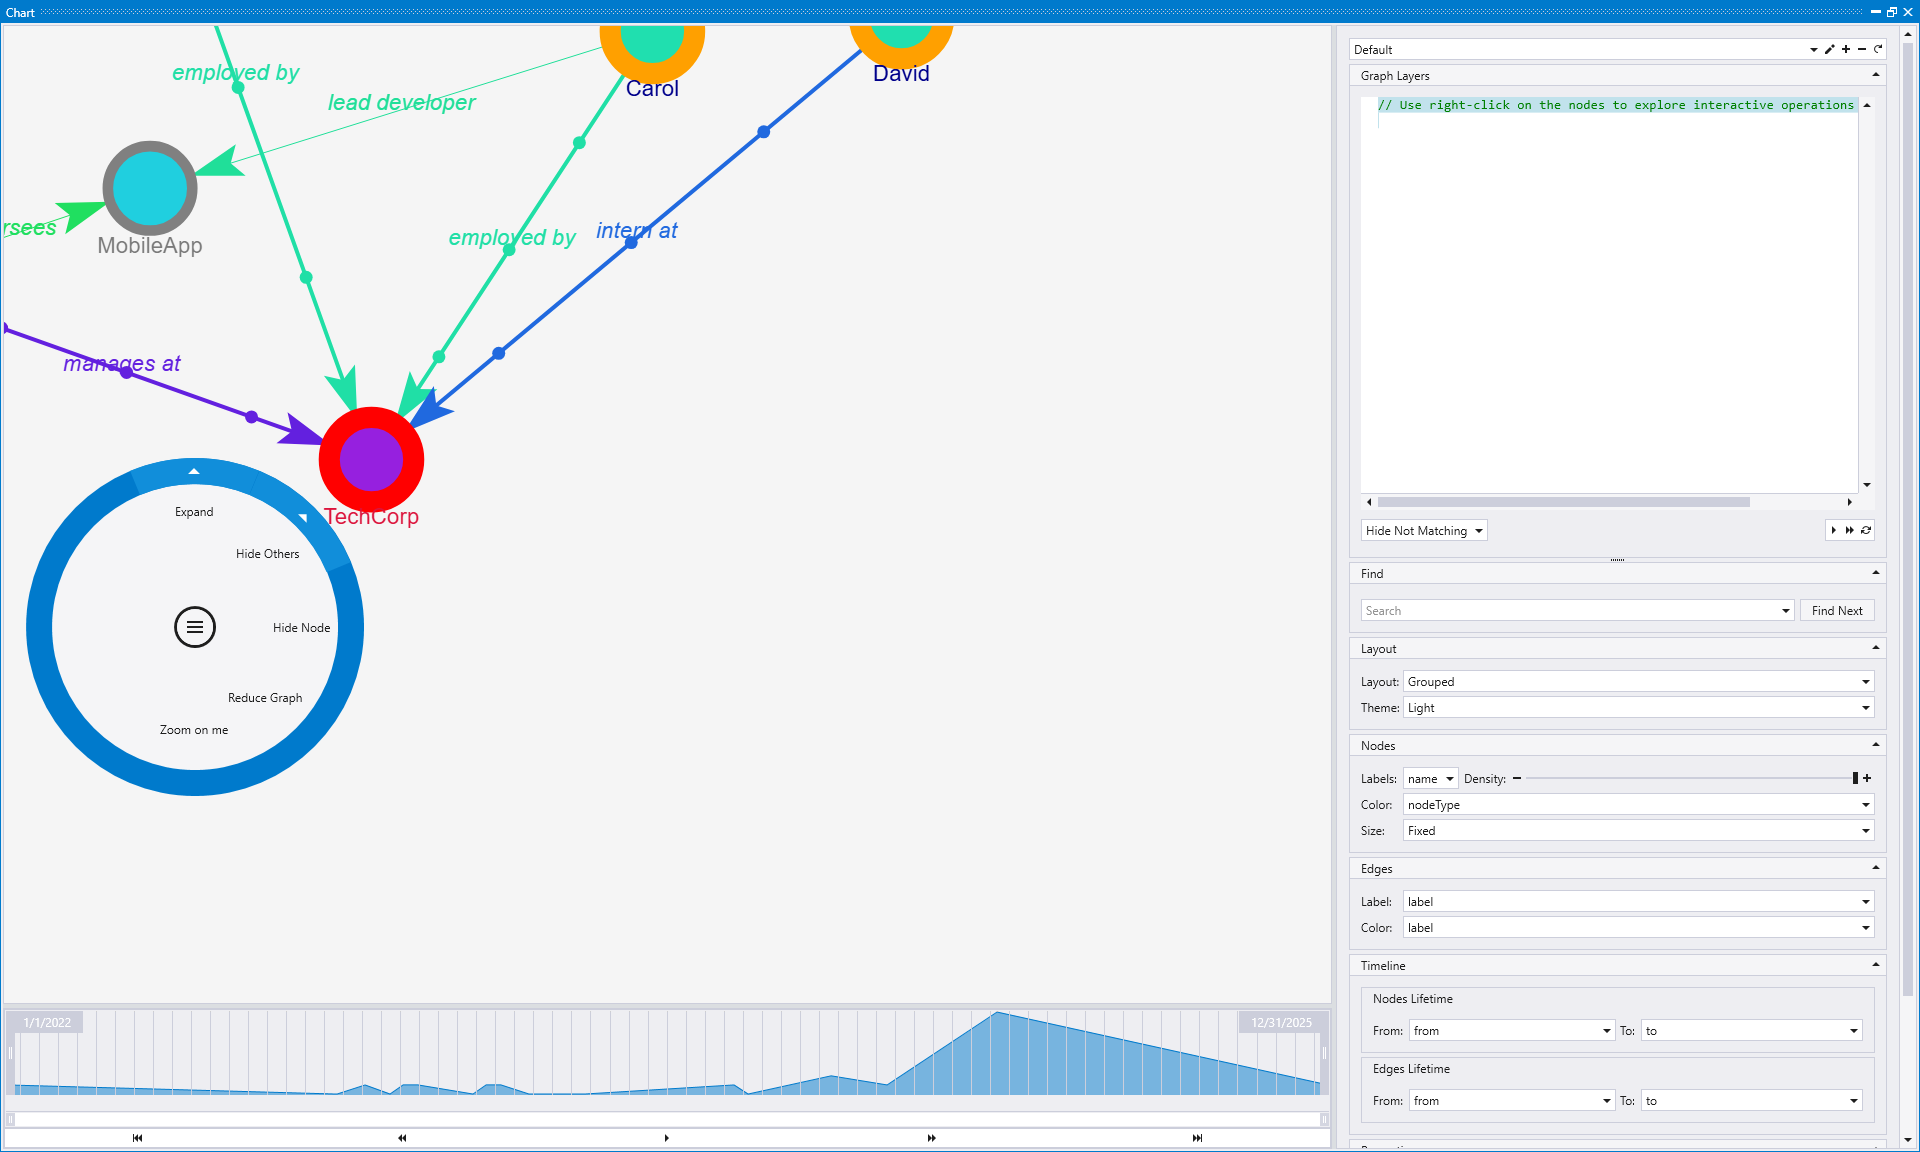Click the Find Next button
1920x1152 pixels.
(x=1836, y=610)
